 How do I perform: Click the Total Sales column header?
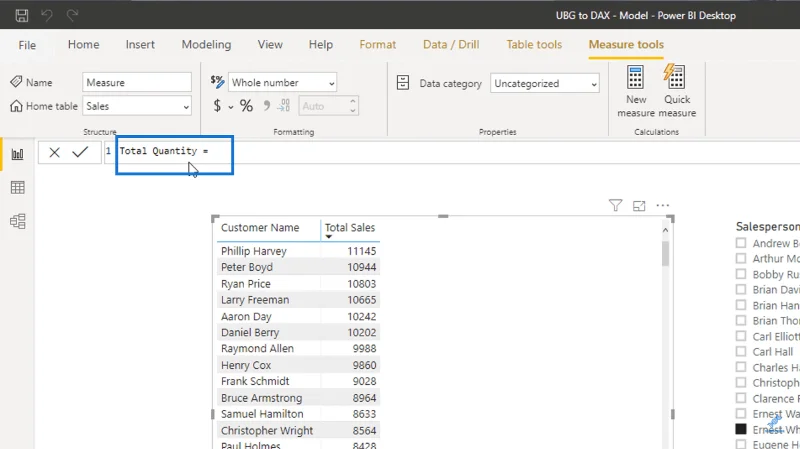coord(350,228)
